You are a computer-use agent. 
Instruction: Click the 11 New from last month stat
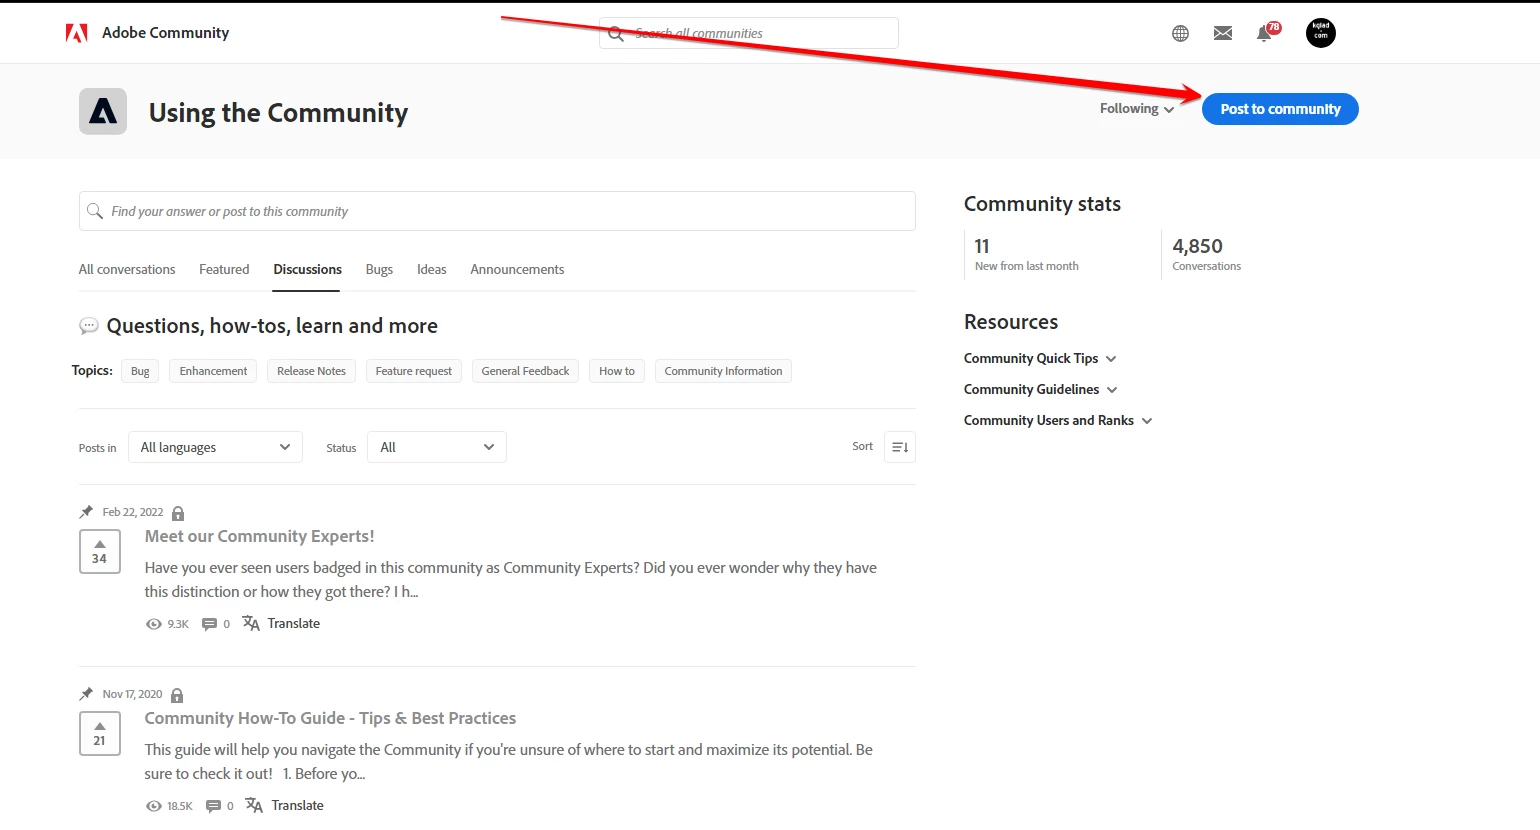[1027, 253]
